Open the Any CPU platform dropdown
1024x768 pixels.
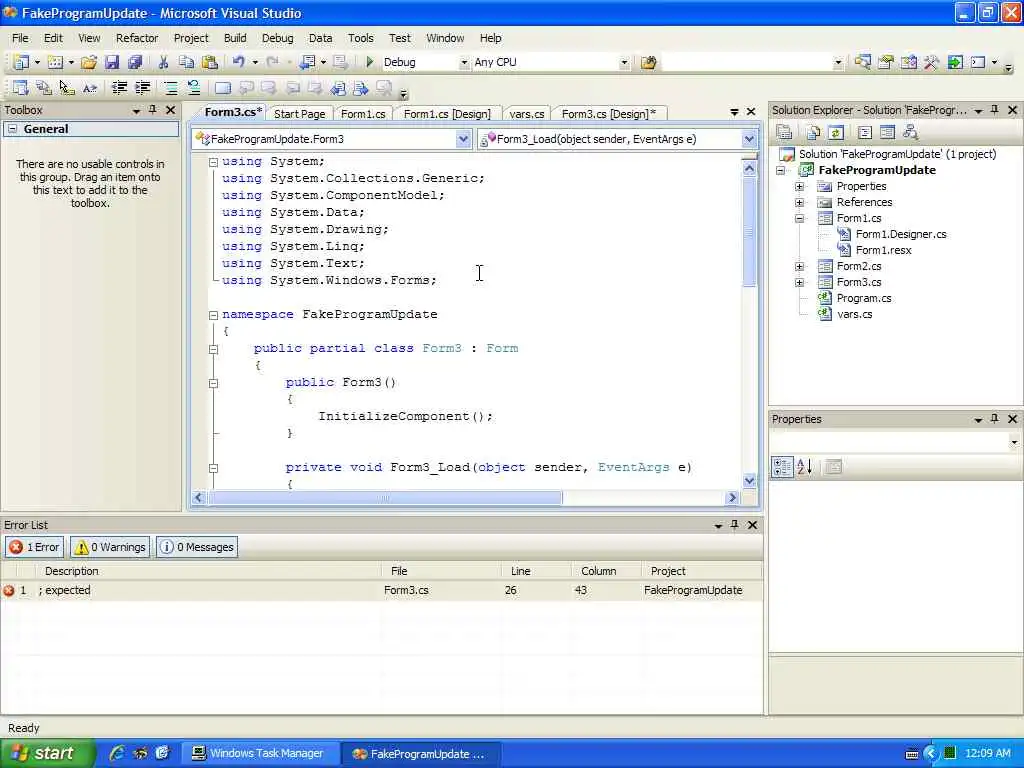624,62
